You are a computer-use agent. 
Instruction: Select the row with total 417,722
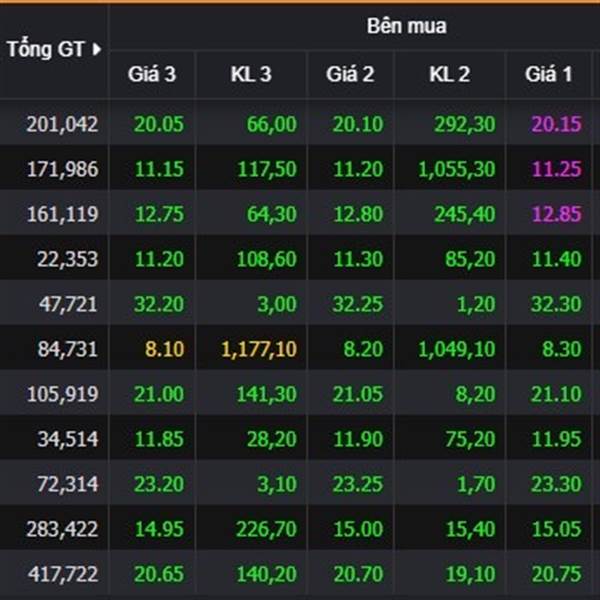pos(300,574)
